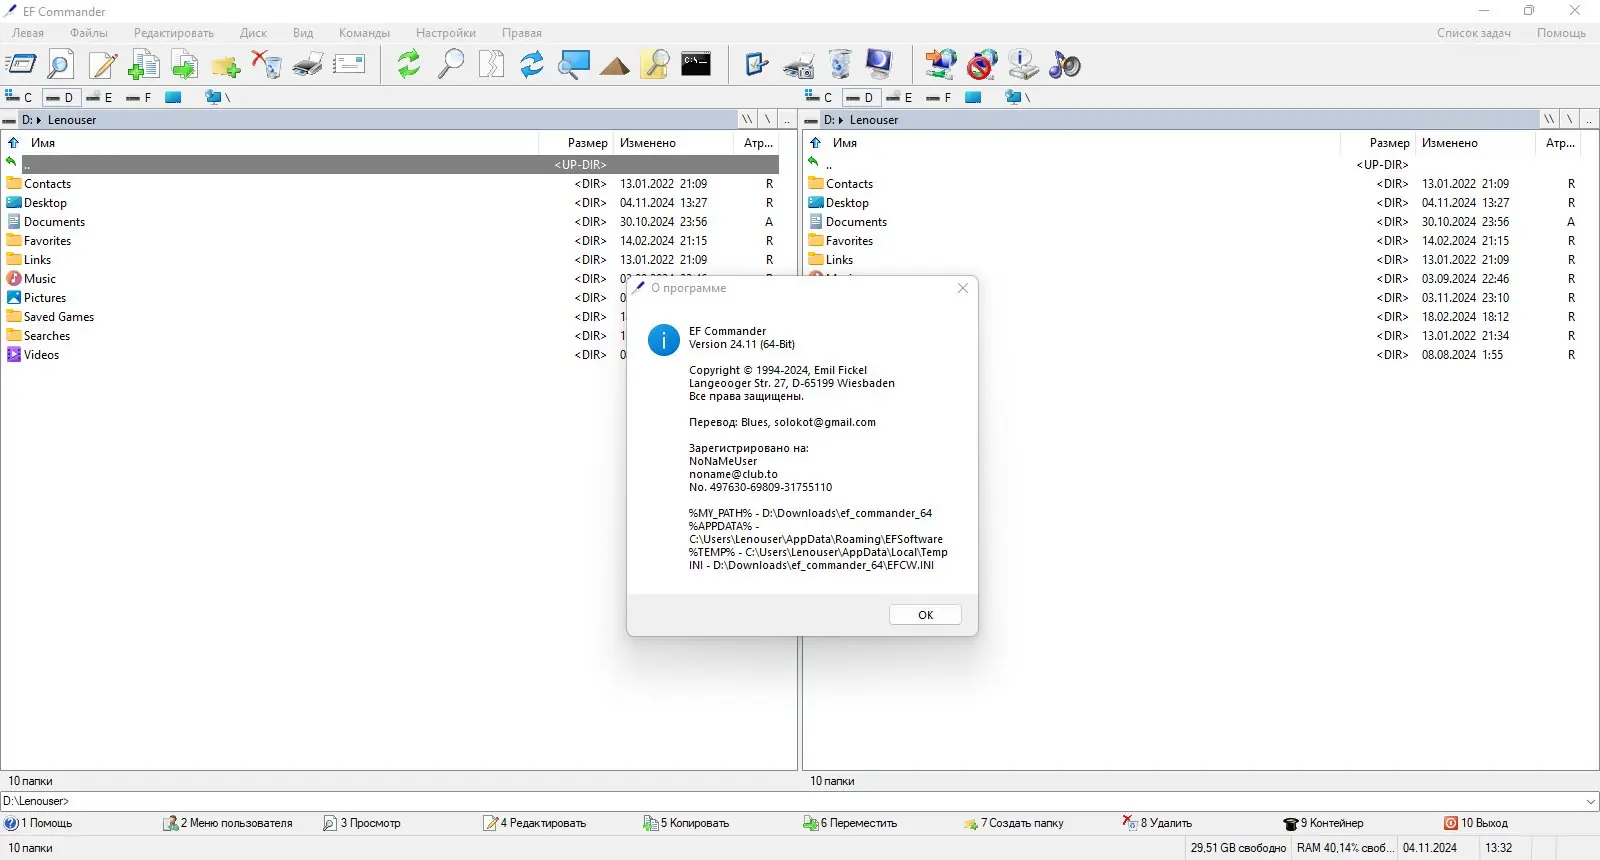The image size is (1600, 860).
Task: Expand the left panel path drive menu
Action: (x=10, y=120)
